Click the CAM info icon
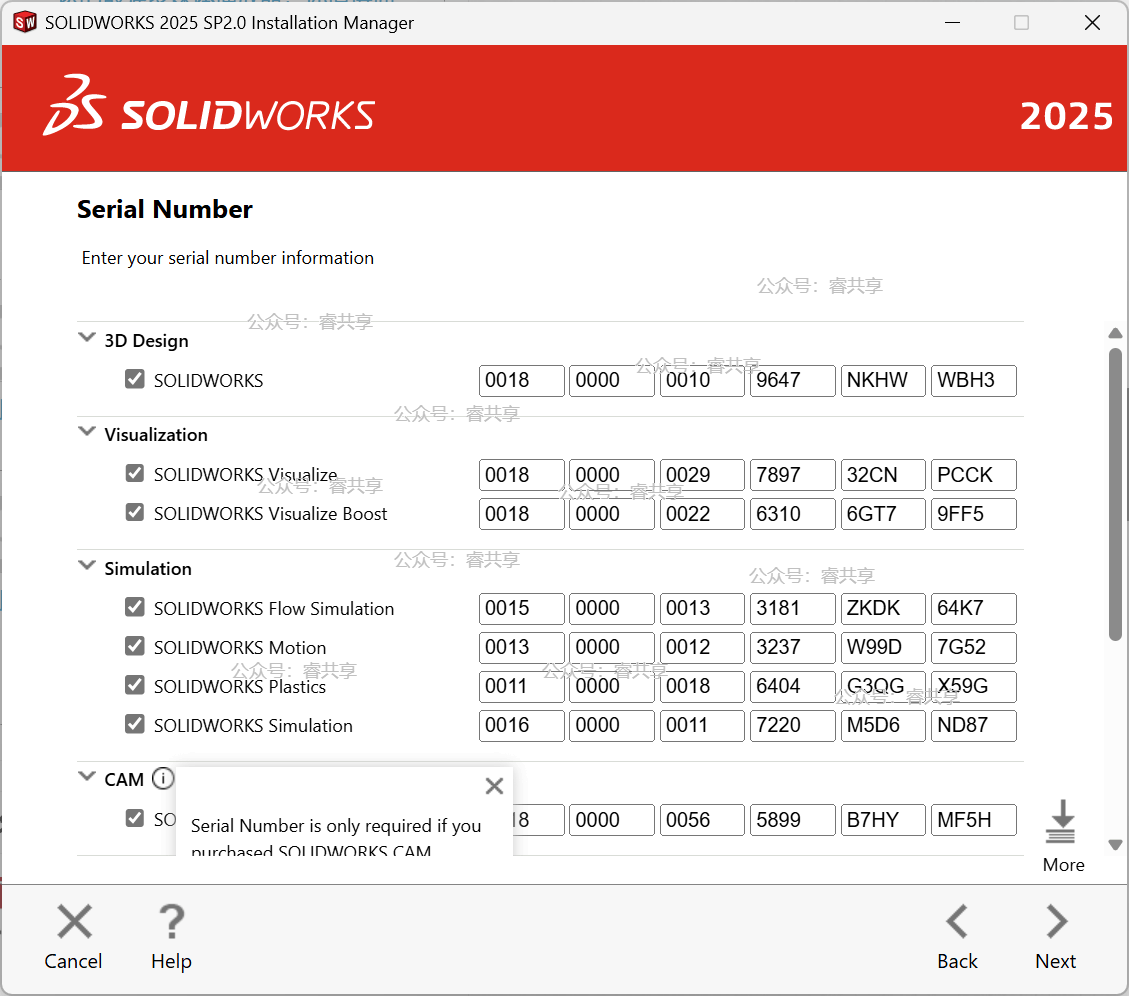 (x=163, y=779)
